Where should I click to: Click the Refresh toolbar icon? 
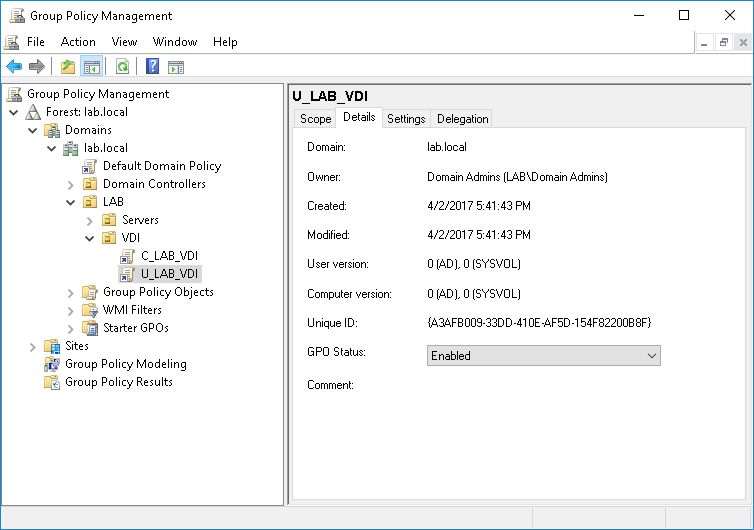pos(122,67)
